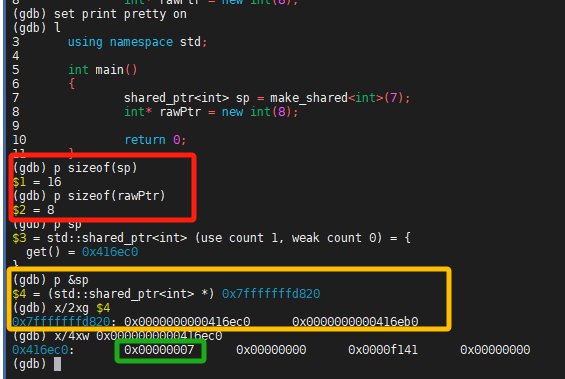Click the 'p &sp' command
Viewport: 565px width, 379px height.
click(51, 280)
